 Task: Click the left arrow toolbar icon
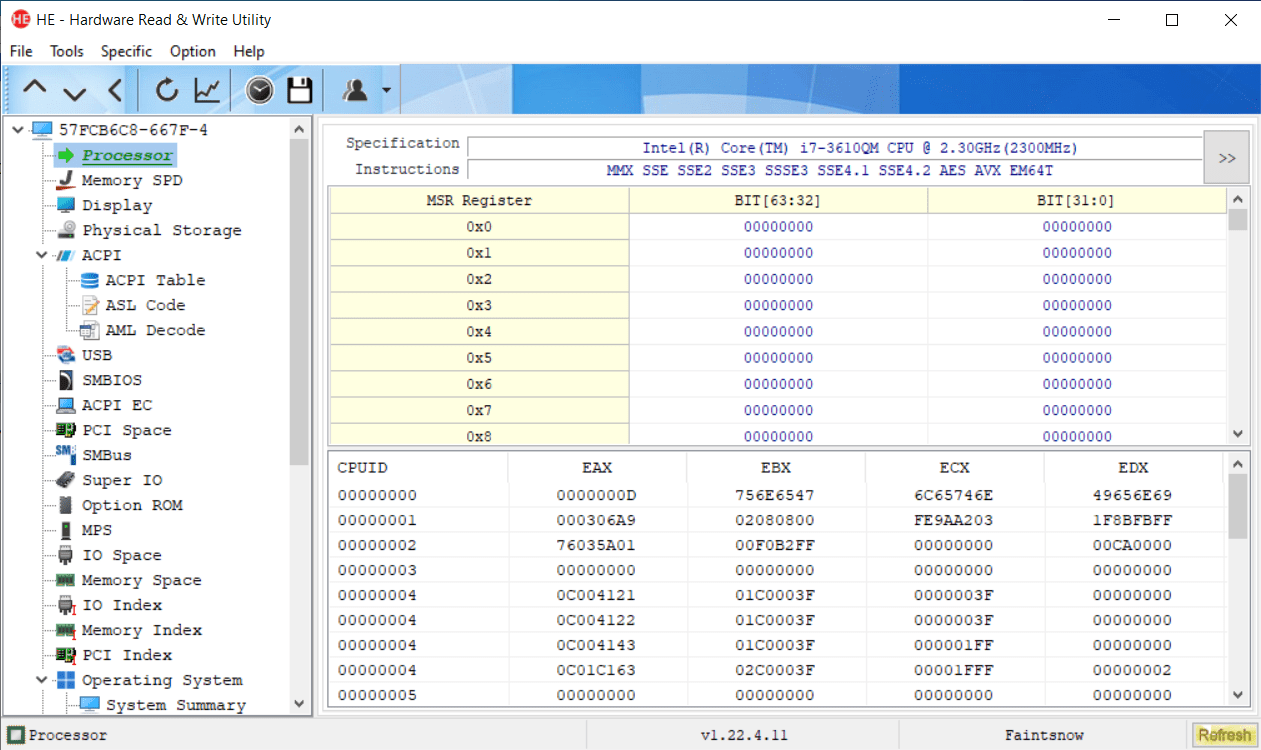[x=114, y=91]
